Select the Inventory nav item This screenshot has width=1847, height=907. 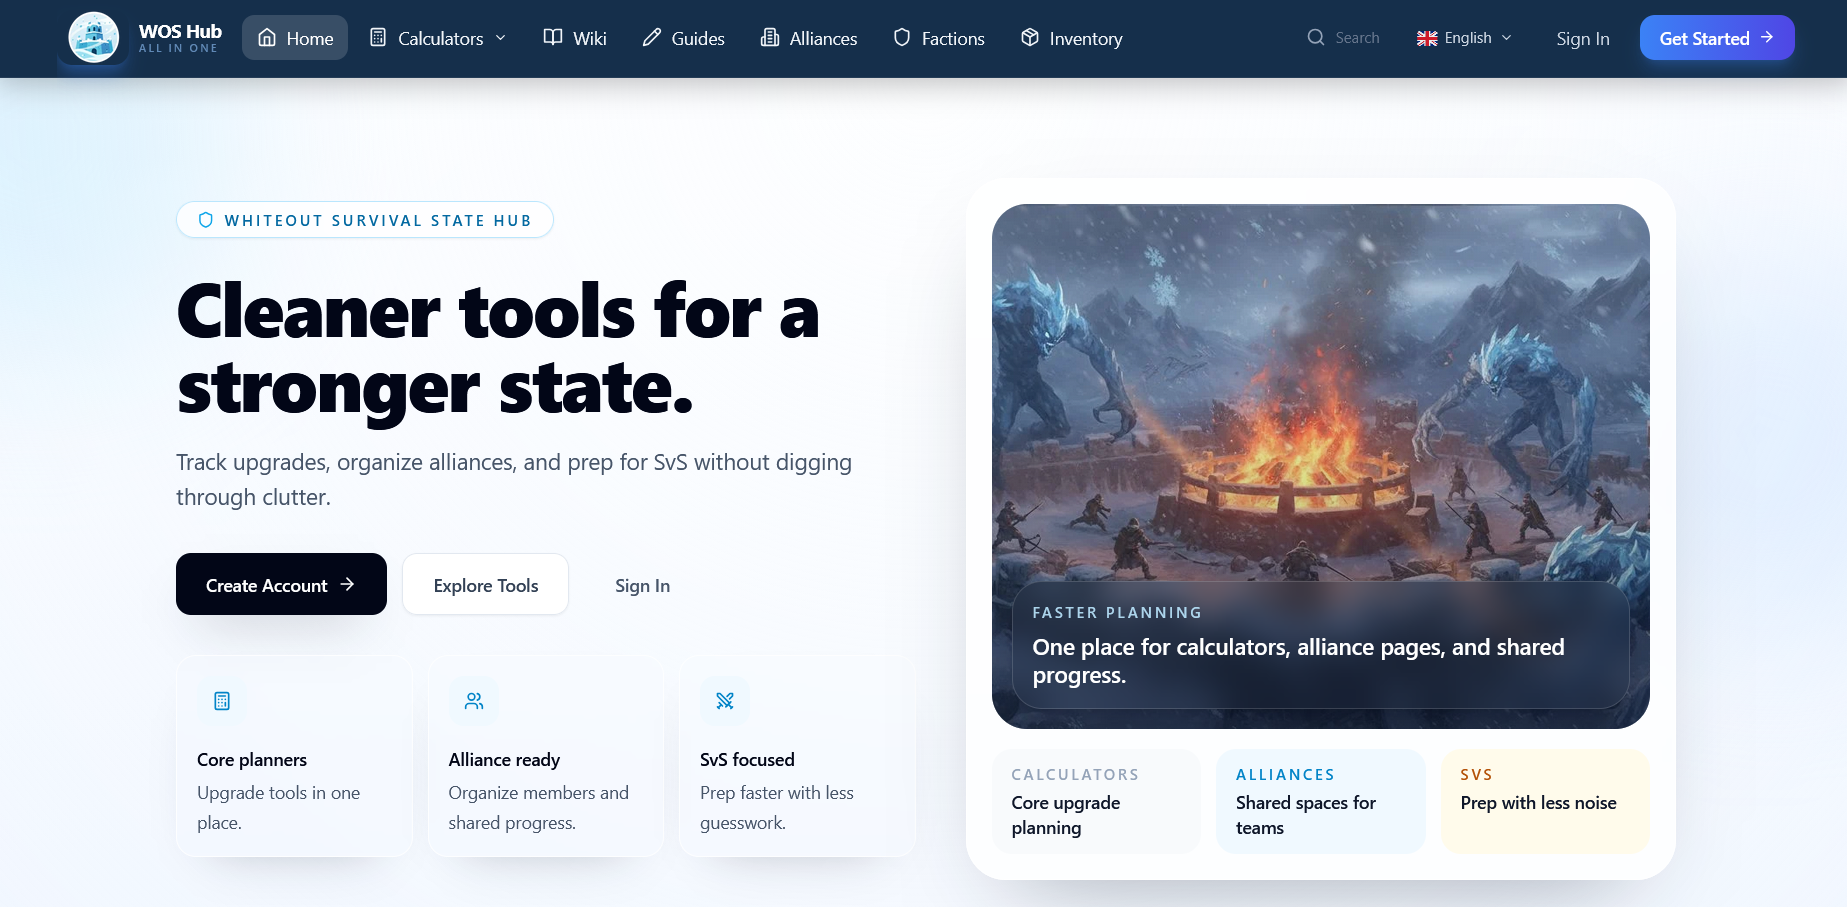pos(1072,38)
